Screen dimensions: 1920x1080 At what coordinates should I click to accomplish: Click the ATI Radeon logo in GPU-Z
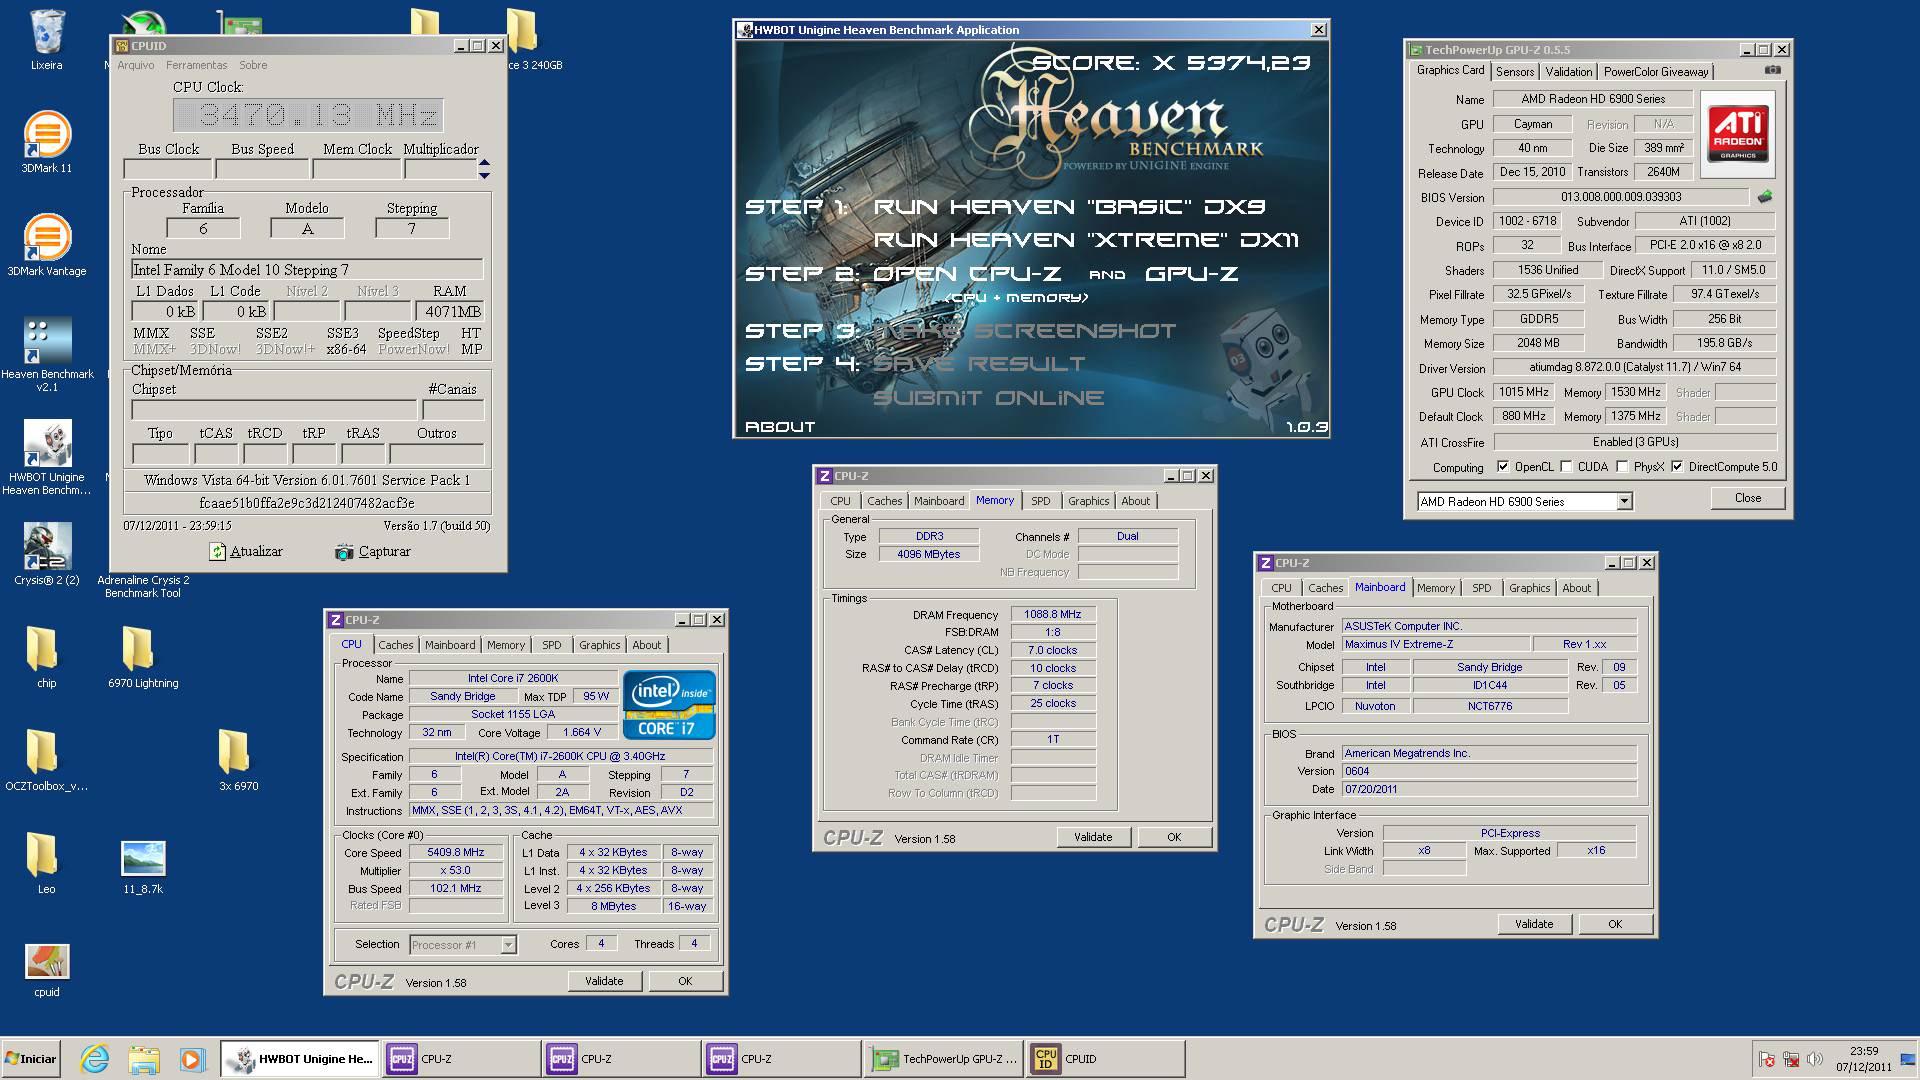click(1738, 133)
